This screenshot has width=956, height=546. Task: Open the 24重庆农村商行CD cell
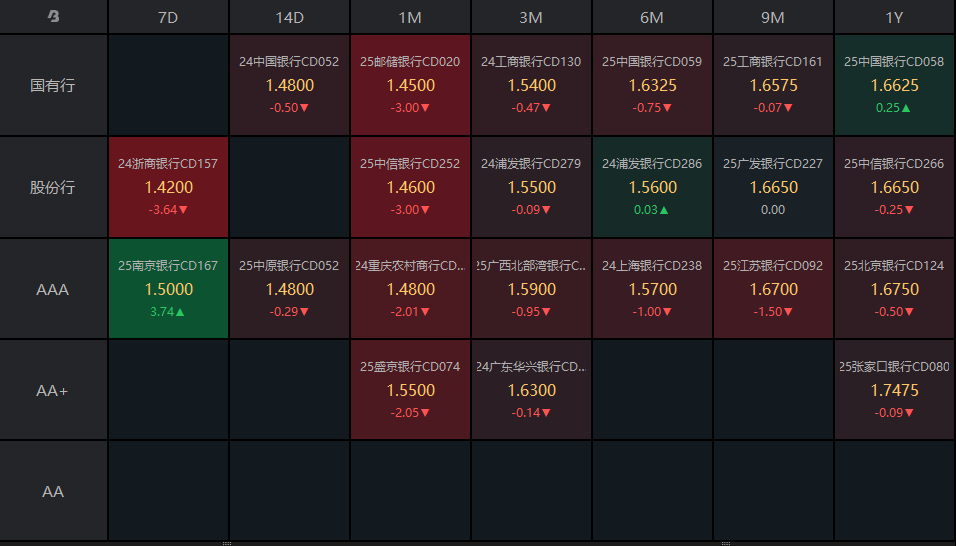[410, 288]
